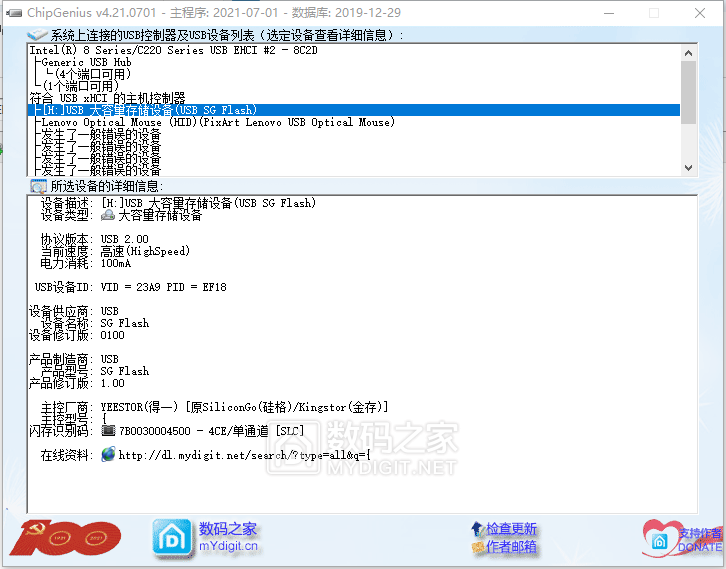The image size is (726, 569).
Task: Open the mYdigit.cn house logo icon
Action: [x=172, y=538]
